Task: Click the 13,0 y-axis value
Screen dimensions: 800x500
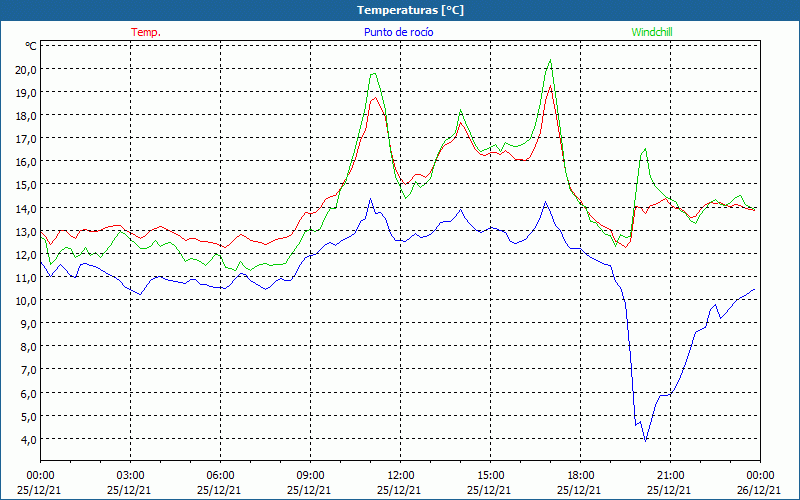Action: point(26,231)
